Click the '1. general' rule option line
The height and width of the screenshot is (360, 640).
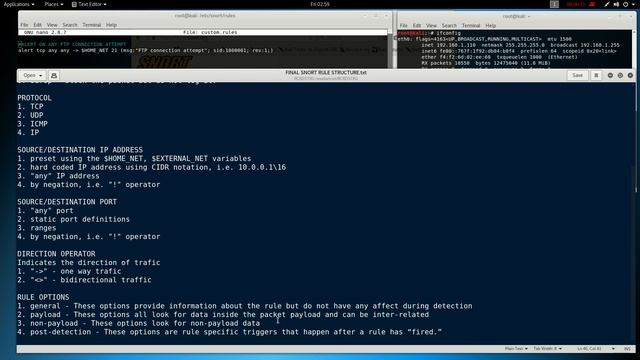point(244,306)
